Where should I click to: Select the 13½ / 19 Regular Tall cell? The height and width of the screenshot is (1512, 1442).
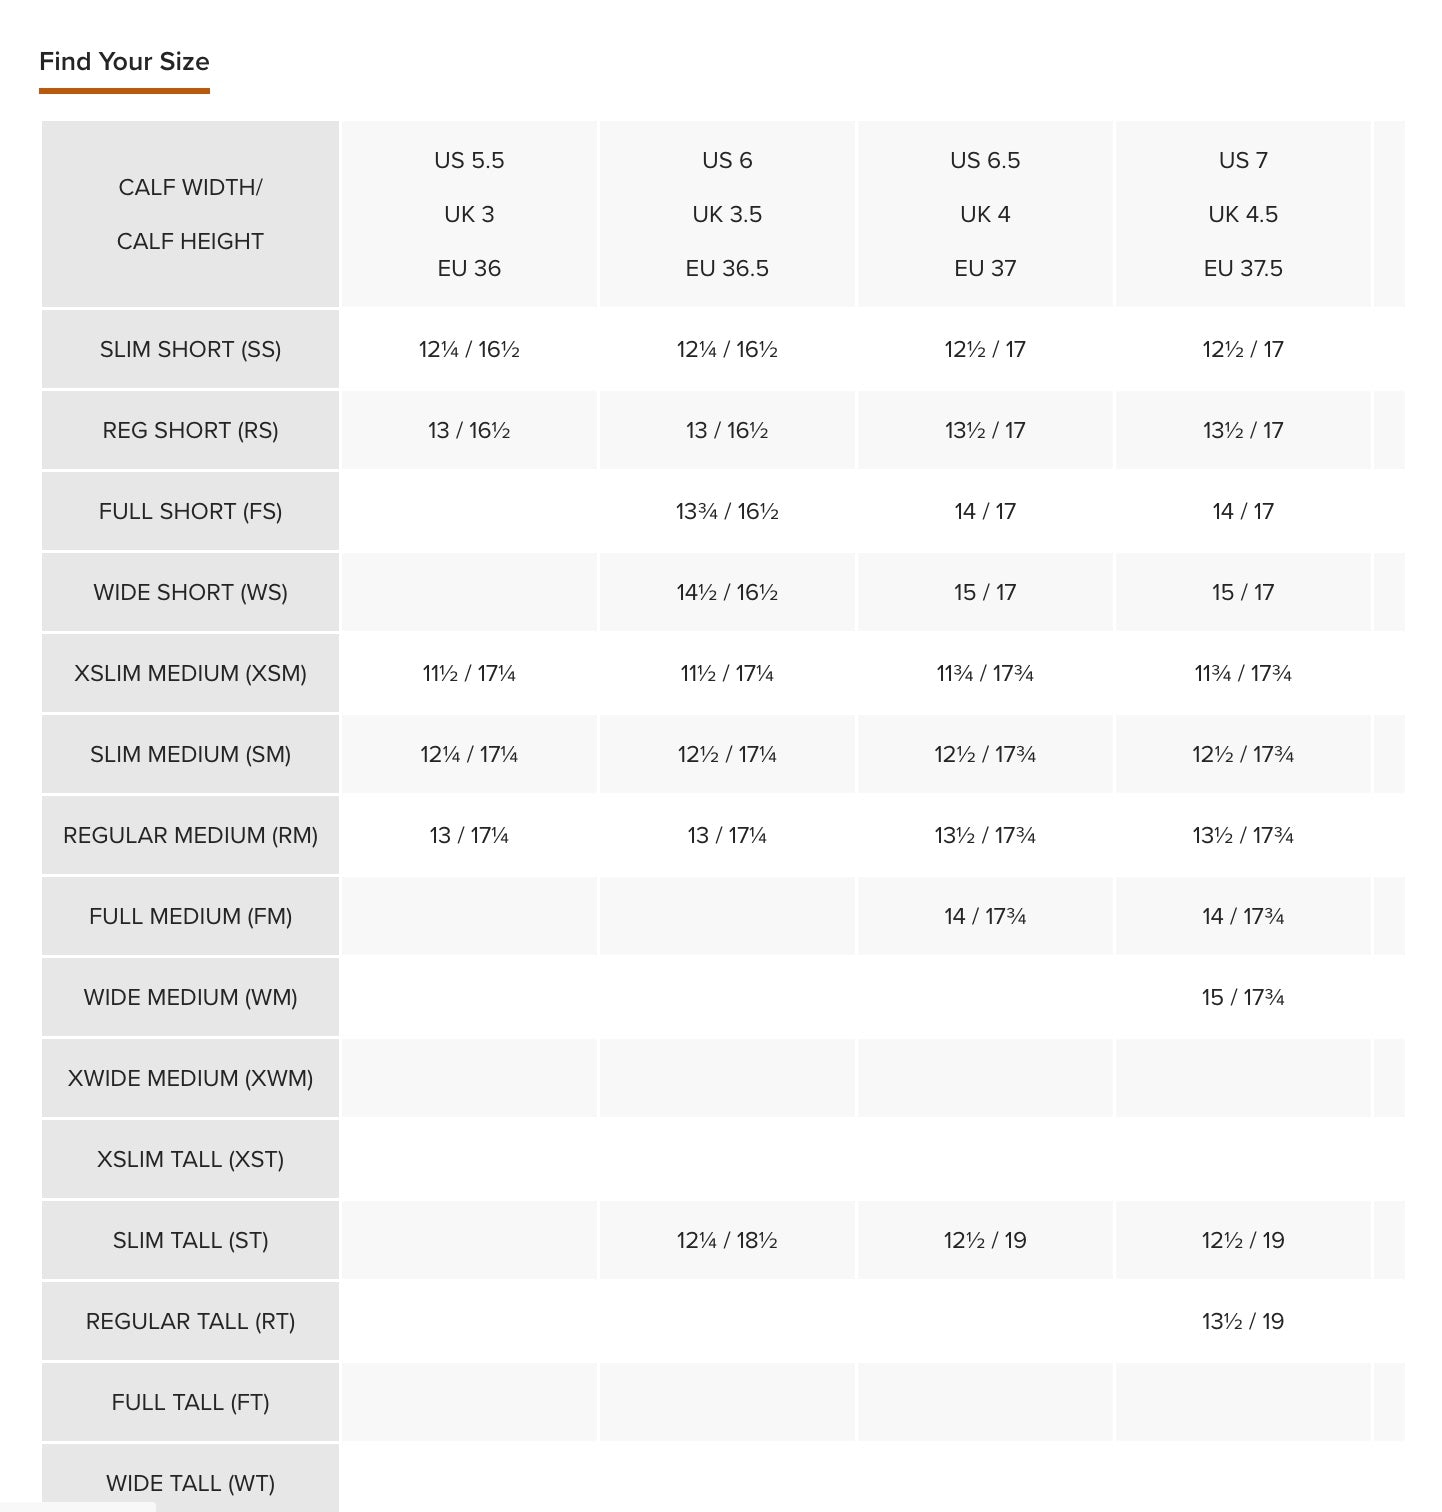click(1243, 1321)
